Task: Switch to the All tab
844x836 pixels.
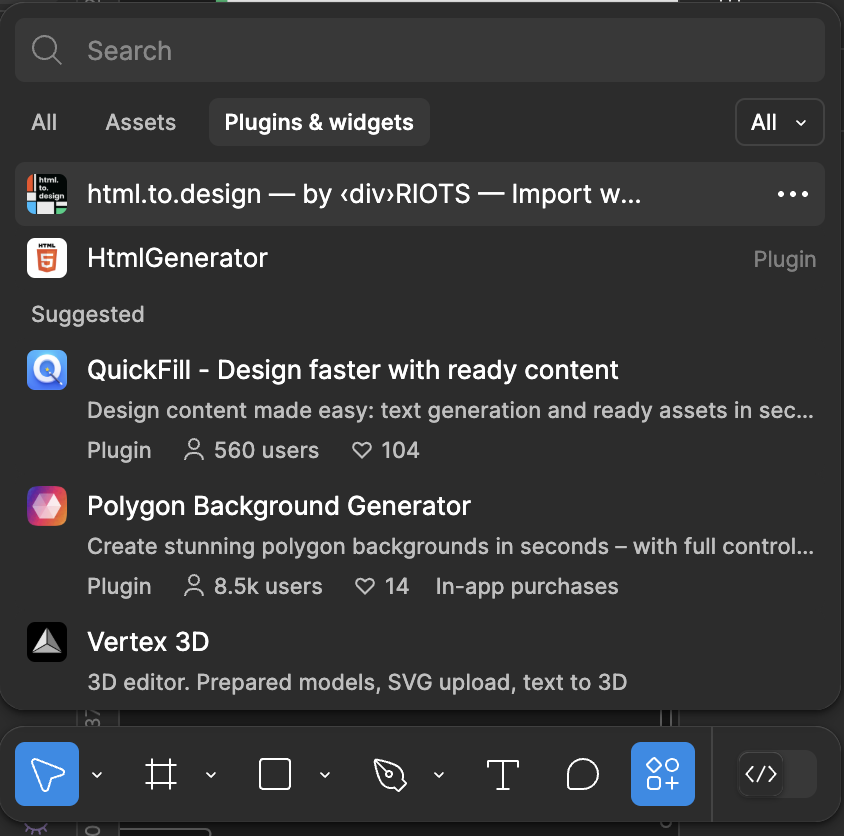Action: coord(44,122)
